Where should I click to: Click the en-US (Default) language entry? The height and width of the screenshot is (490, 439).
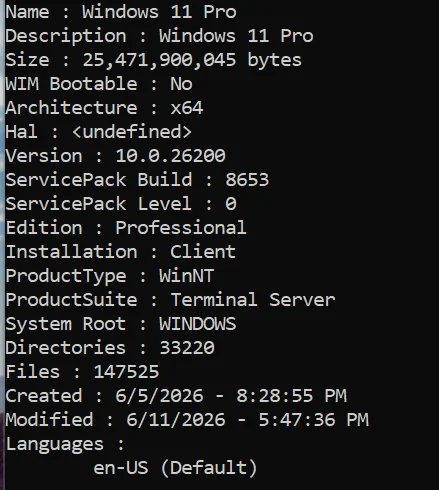tap(175, 468)
